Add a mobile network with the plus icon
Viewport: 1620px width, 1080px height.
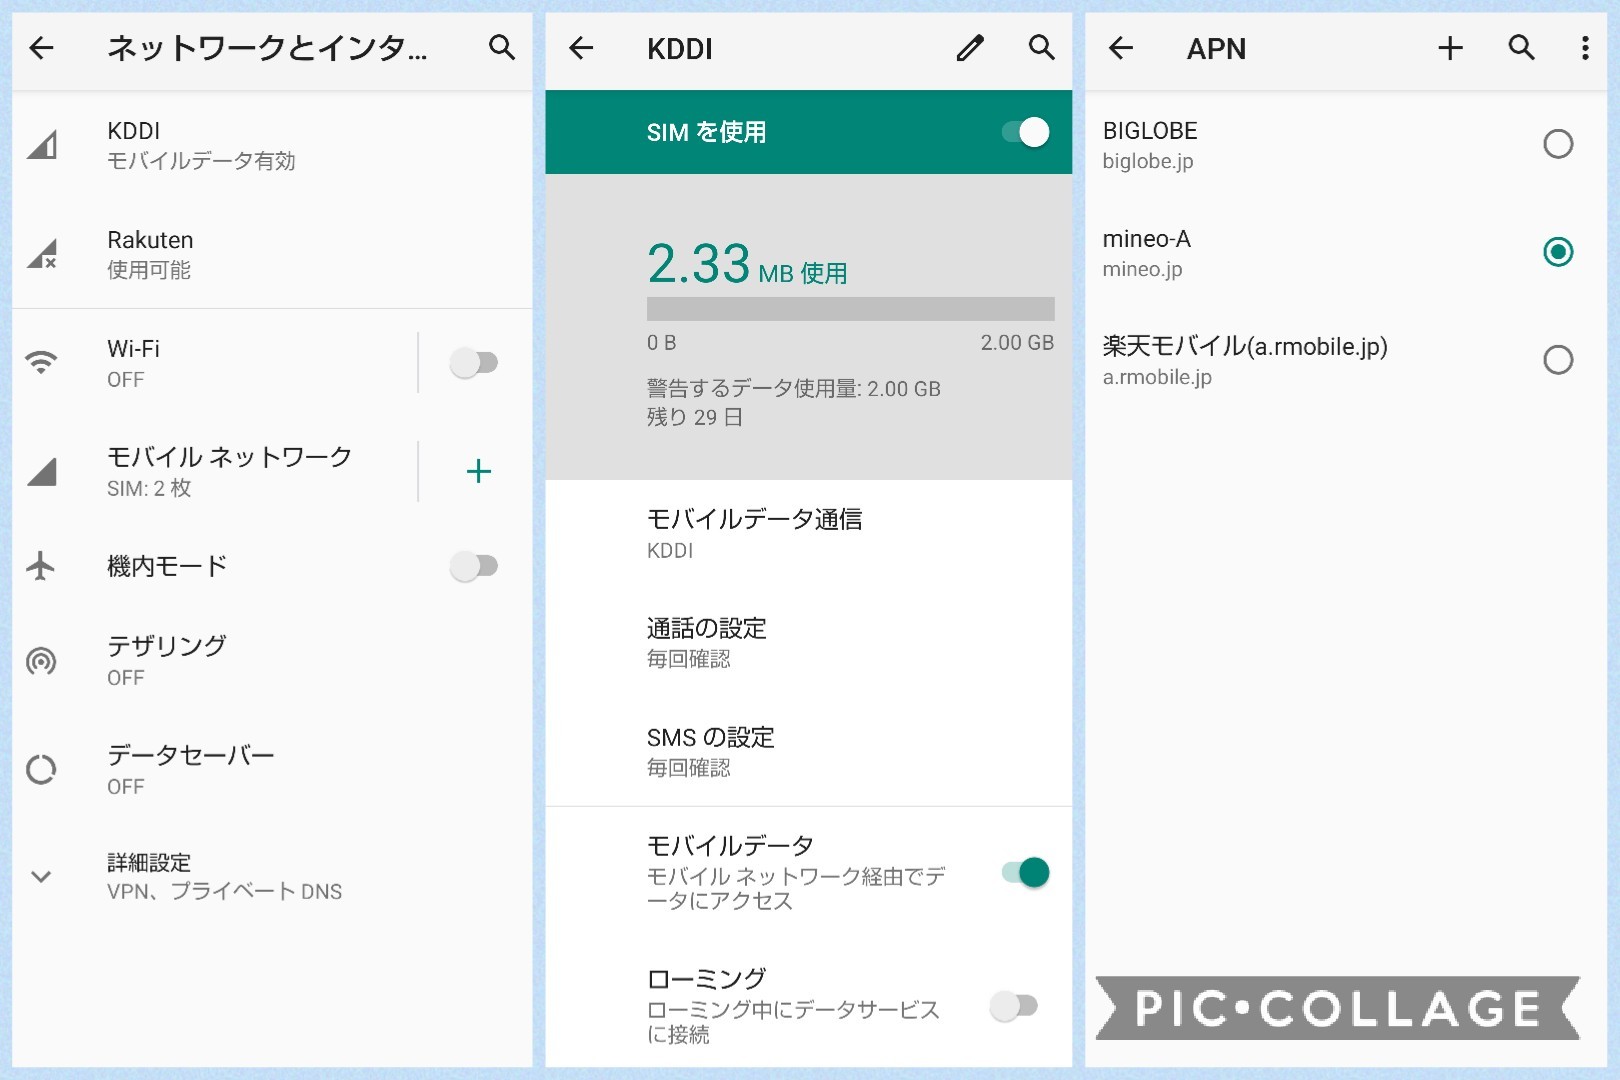(x=479, y=471)
